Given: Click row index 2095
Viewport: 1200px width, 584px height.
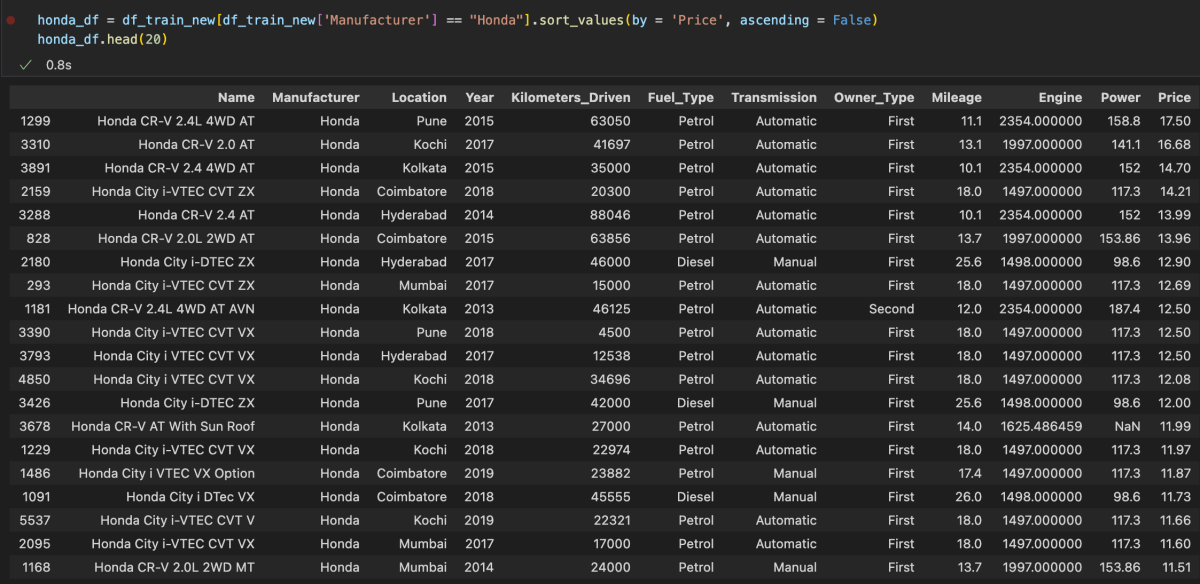Looking at the screenshot, I should (x=35, y=543).
